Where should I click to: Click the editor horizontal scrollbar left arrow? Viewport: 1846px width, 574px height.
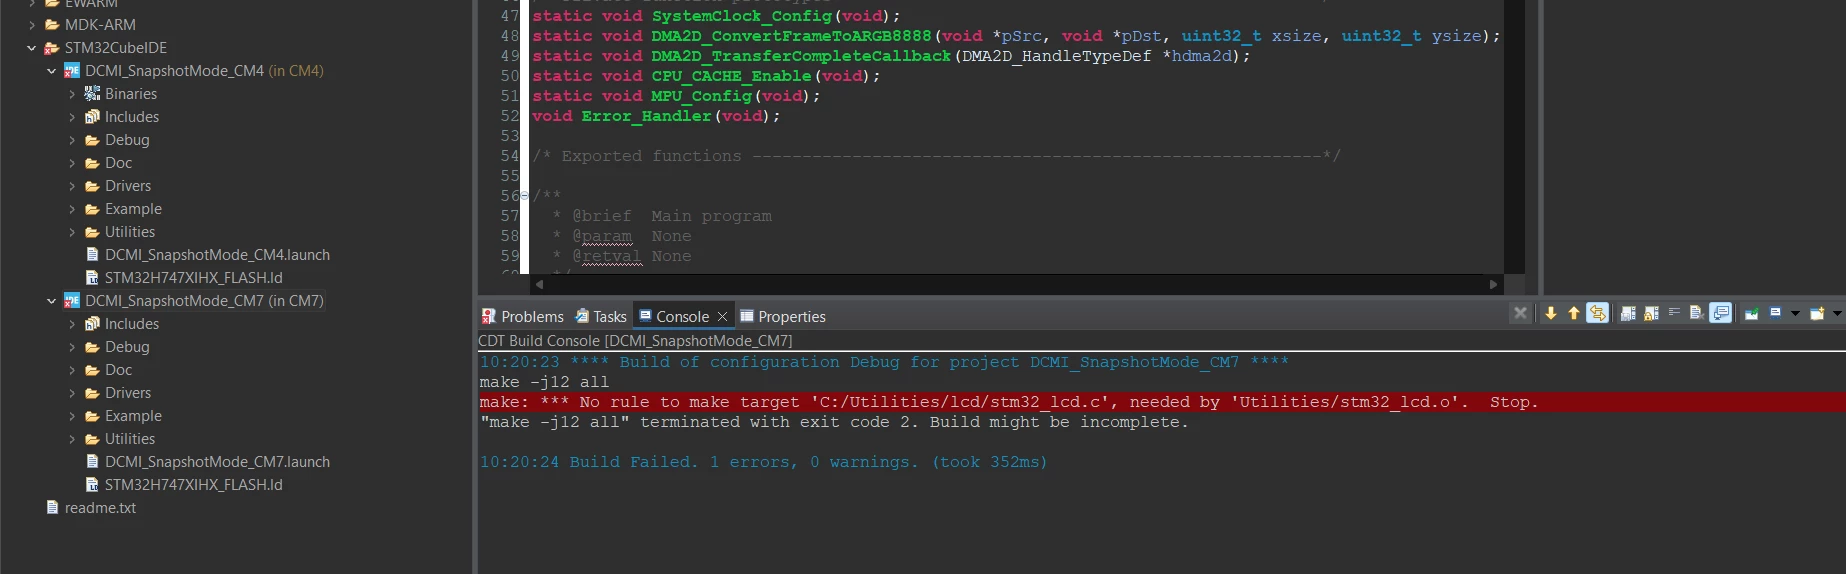(539, 284)
